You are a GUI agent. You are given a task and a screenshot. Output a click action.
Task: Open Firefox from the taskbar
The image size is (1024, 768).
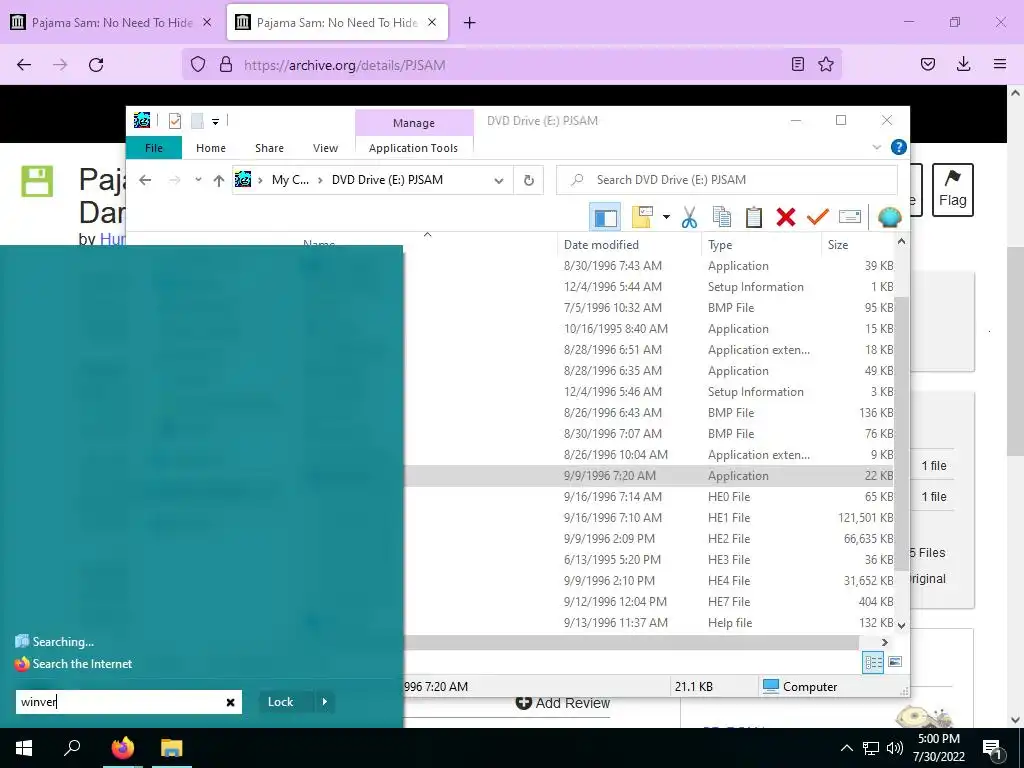coord(123,748)
